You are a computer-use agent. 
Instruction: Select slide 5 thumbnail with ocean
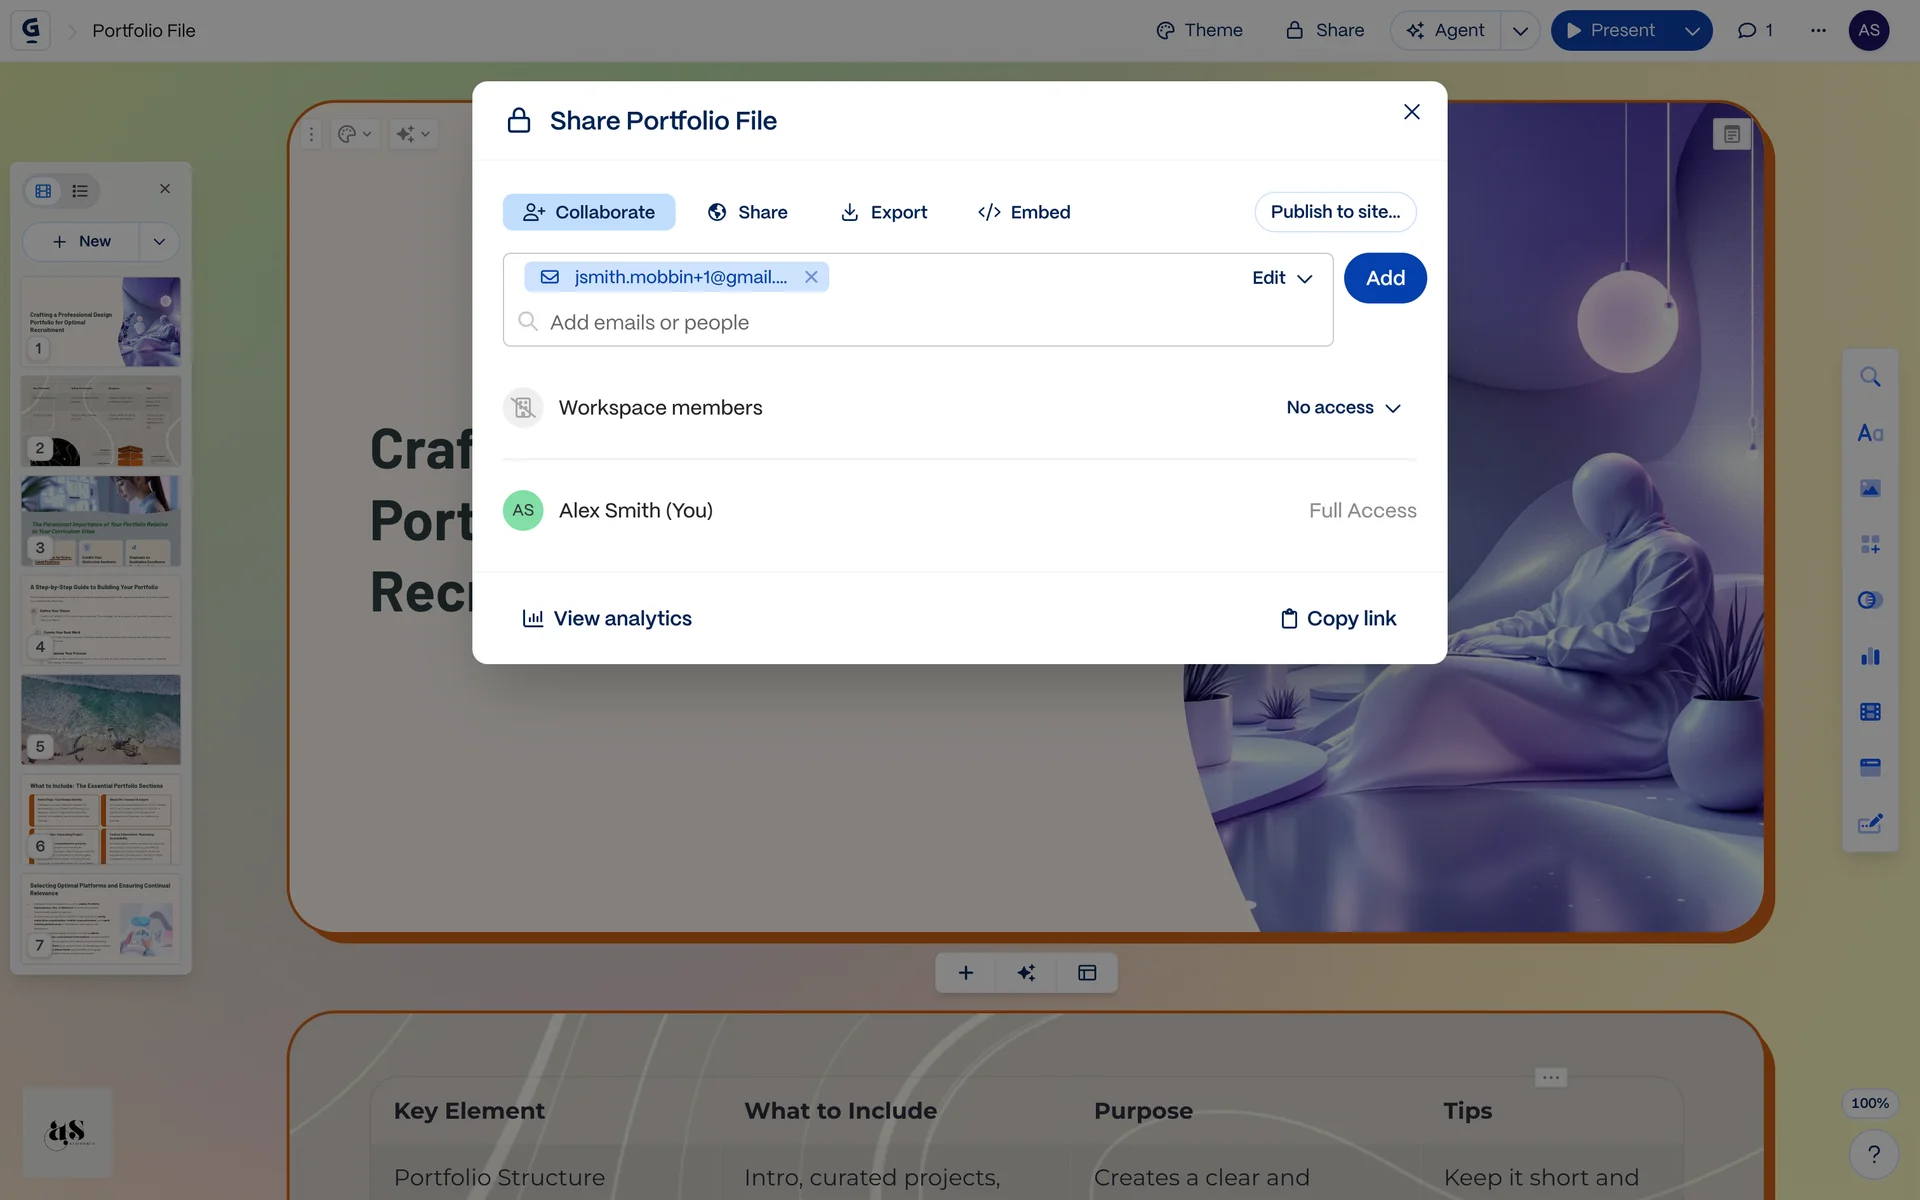pyautogui.click(x=101, y=719)
